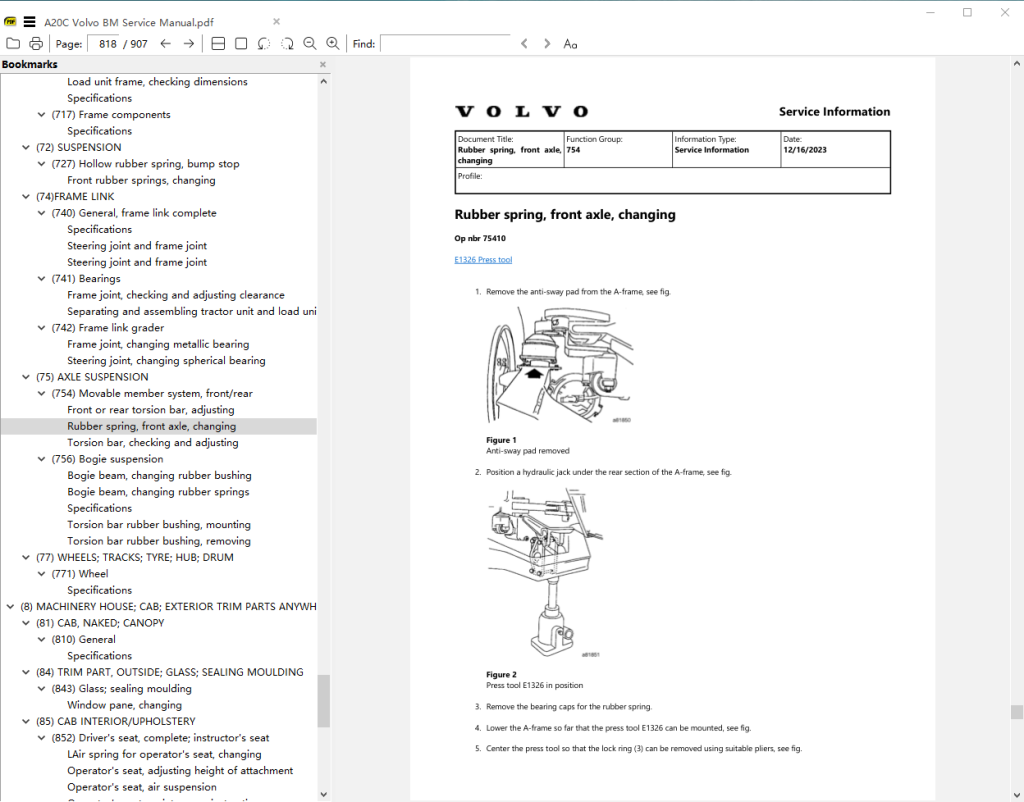Click the PDF app logo icon

click(10, 22)
